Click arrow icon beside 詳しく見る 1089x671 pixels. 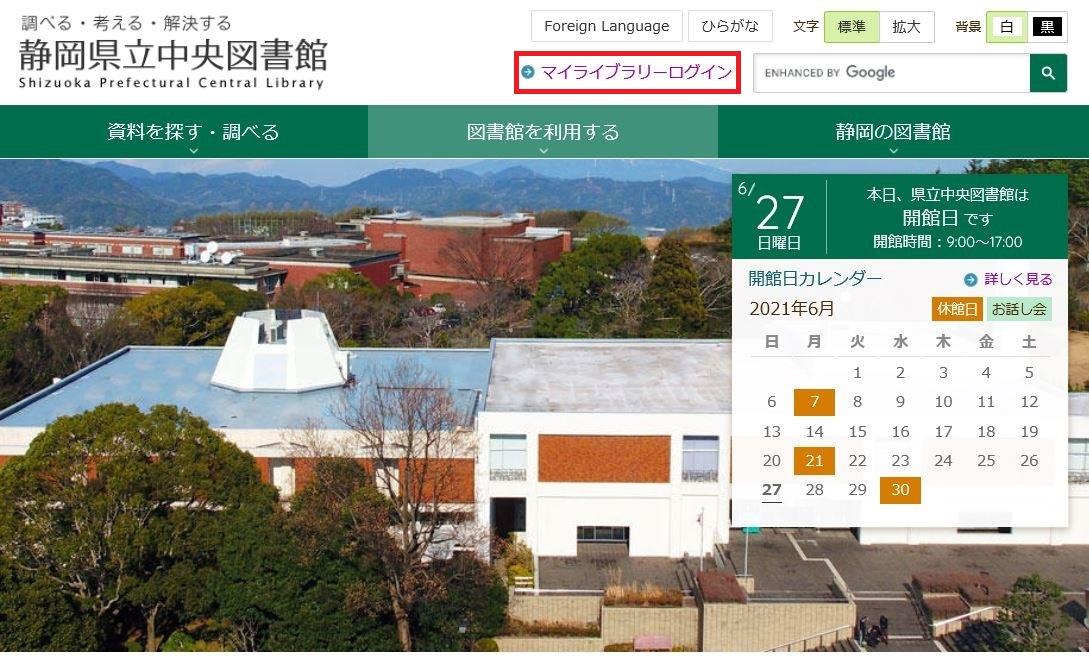(970, 279)
